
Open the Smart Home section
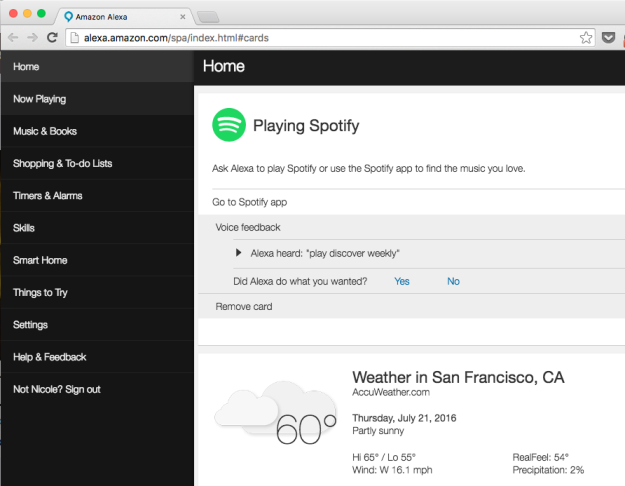(x=97, y=260)
